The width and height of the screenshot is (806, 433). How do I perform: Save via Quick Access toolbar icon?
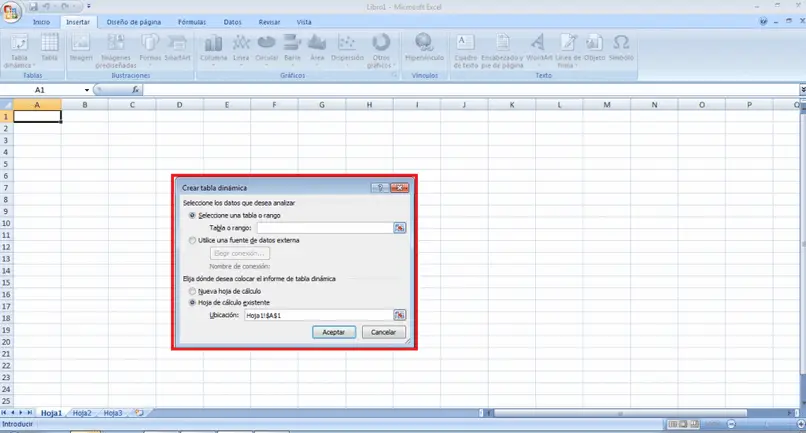click(x=33, y=7)
